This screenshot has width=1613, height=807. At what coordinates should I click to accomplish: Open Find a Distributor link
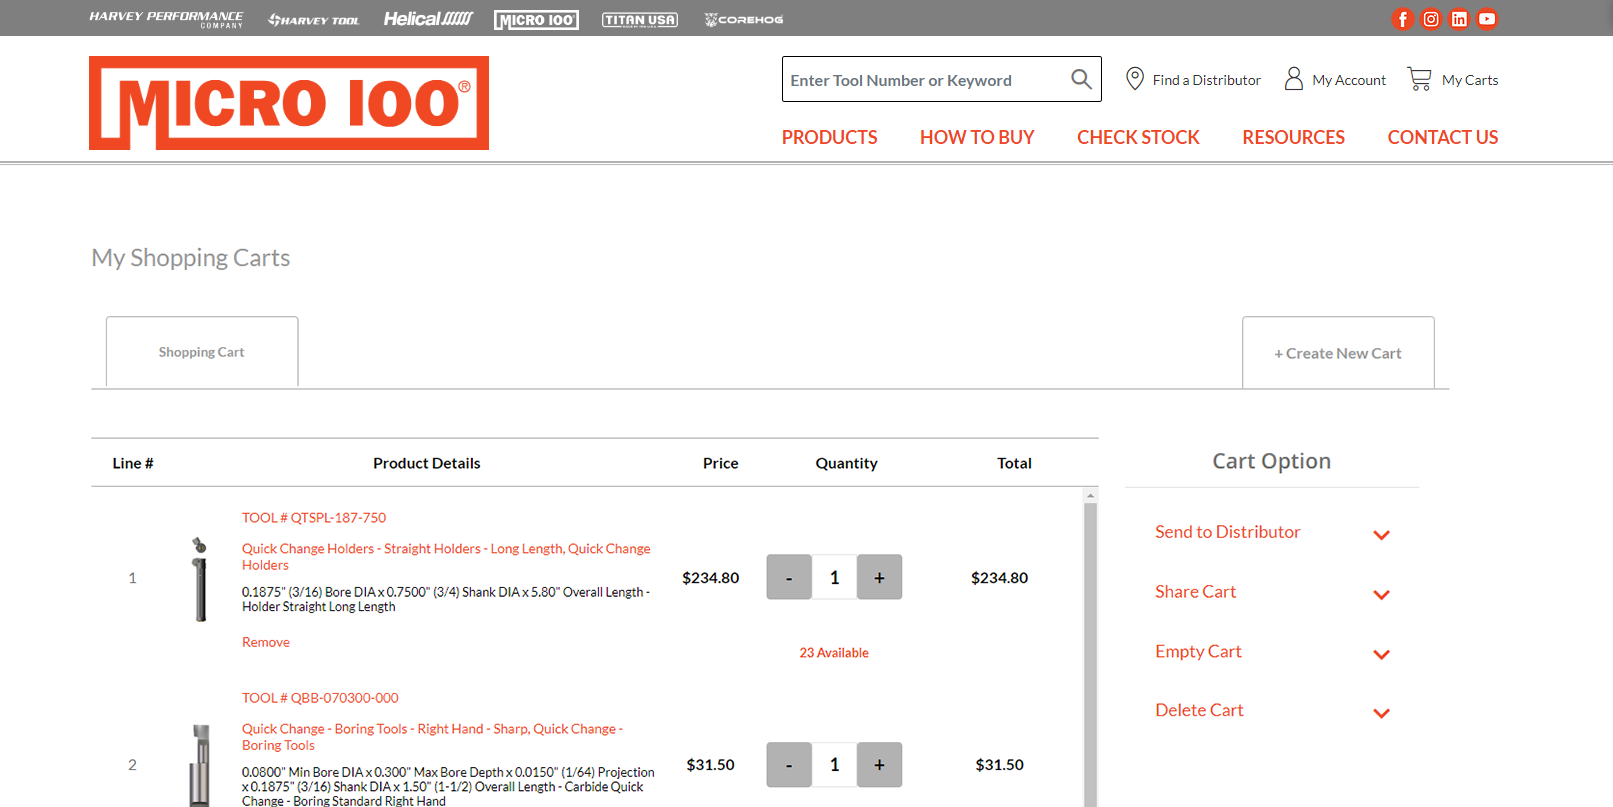1206,80
